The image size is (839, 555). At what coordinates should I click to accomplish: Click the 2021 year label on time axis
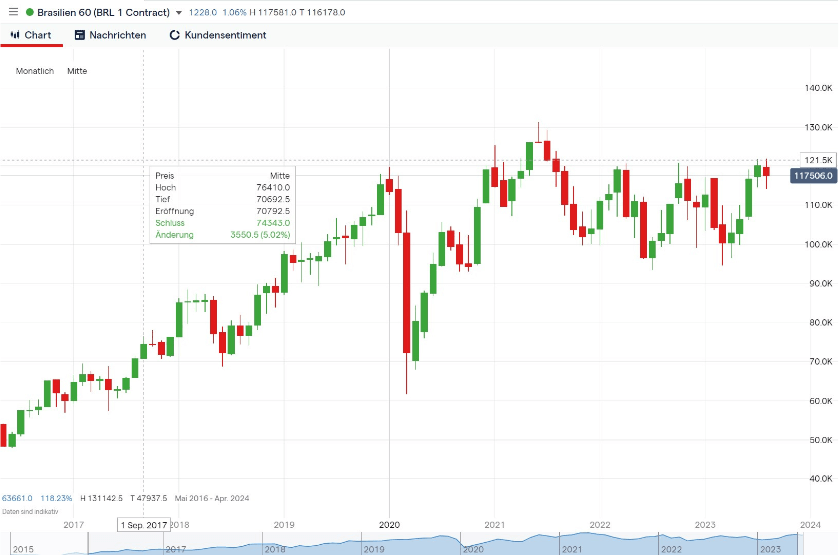494,525
